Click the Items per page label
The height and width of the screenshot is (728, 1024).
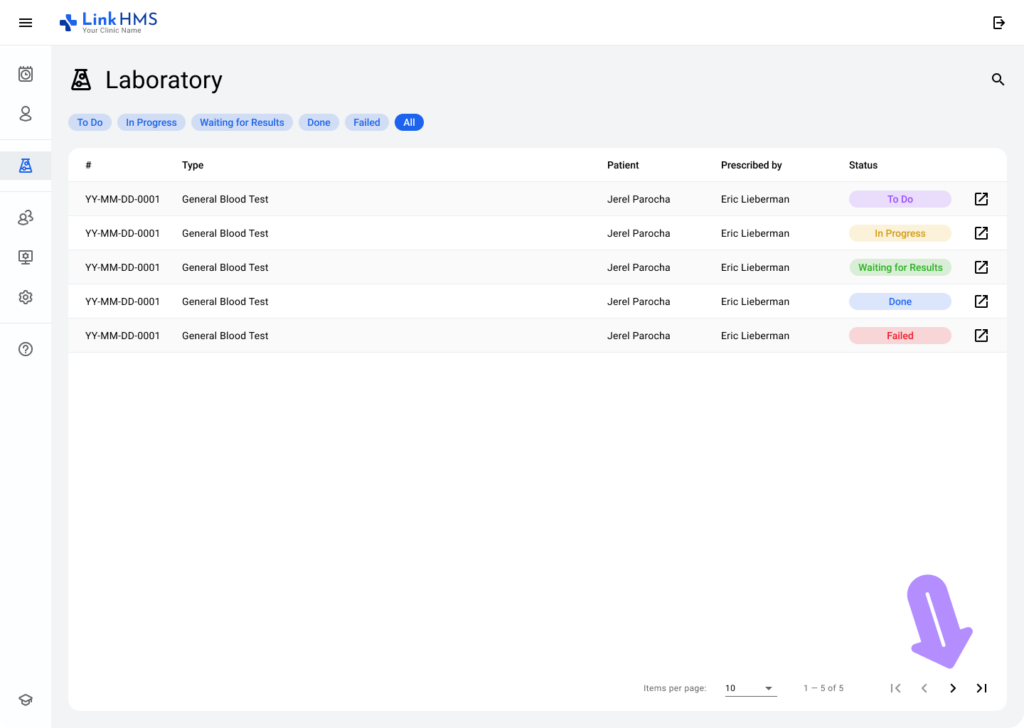point(675,688)
